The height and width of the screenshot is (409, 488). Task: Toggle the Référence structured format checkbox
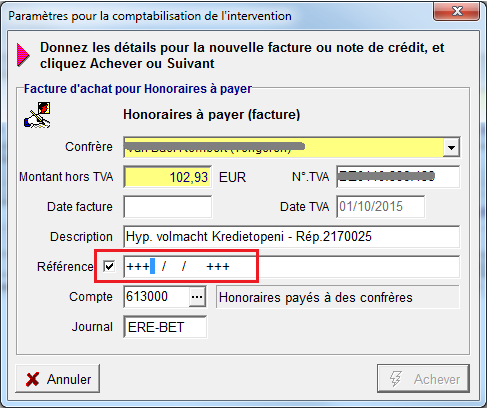click(109, 266)
